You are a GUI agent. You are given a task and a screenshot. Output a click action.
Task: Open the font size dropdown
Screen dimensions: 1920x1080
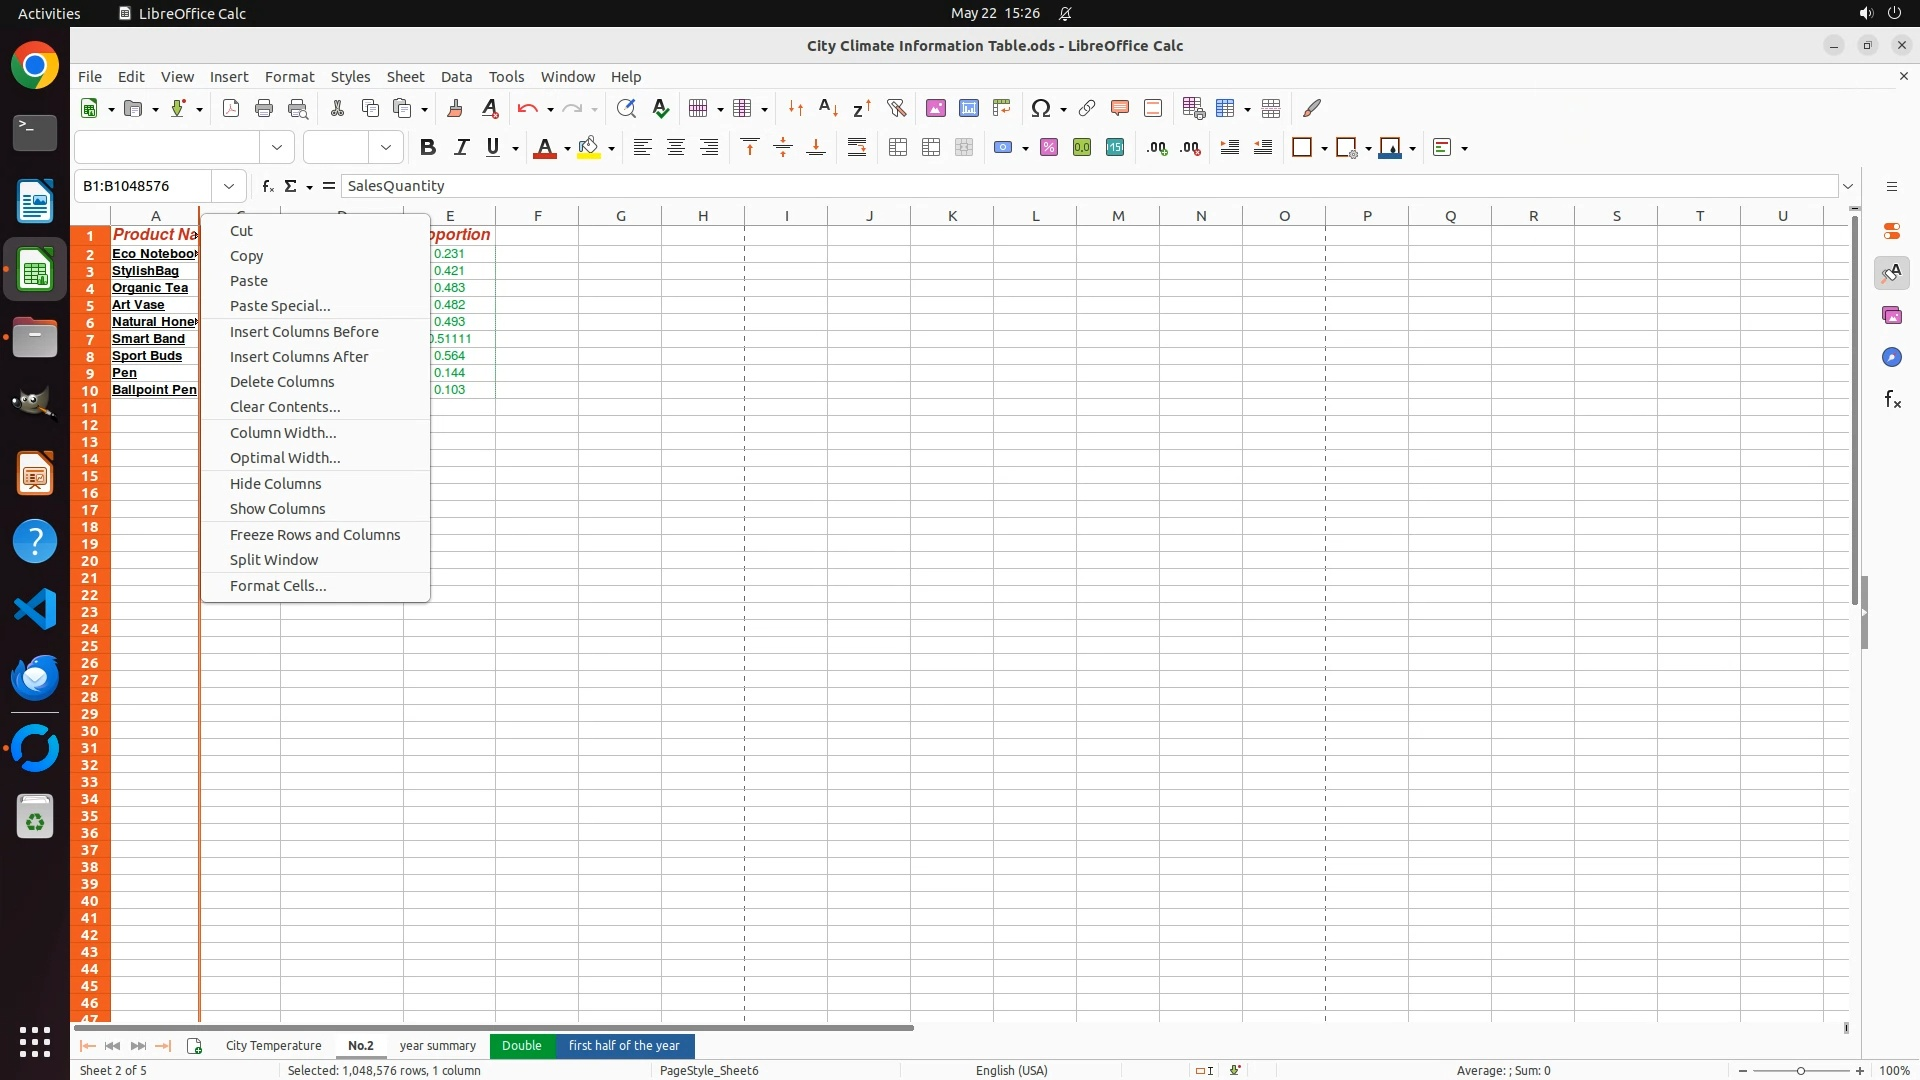386,148
